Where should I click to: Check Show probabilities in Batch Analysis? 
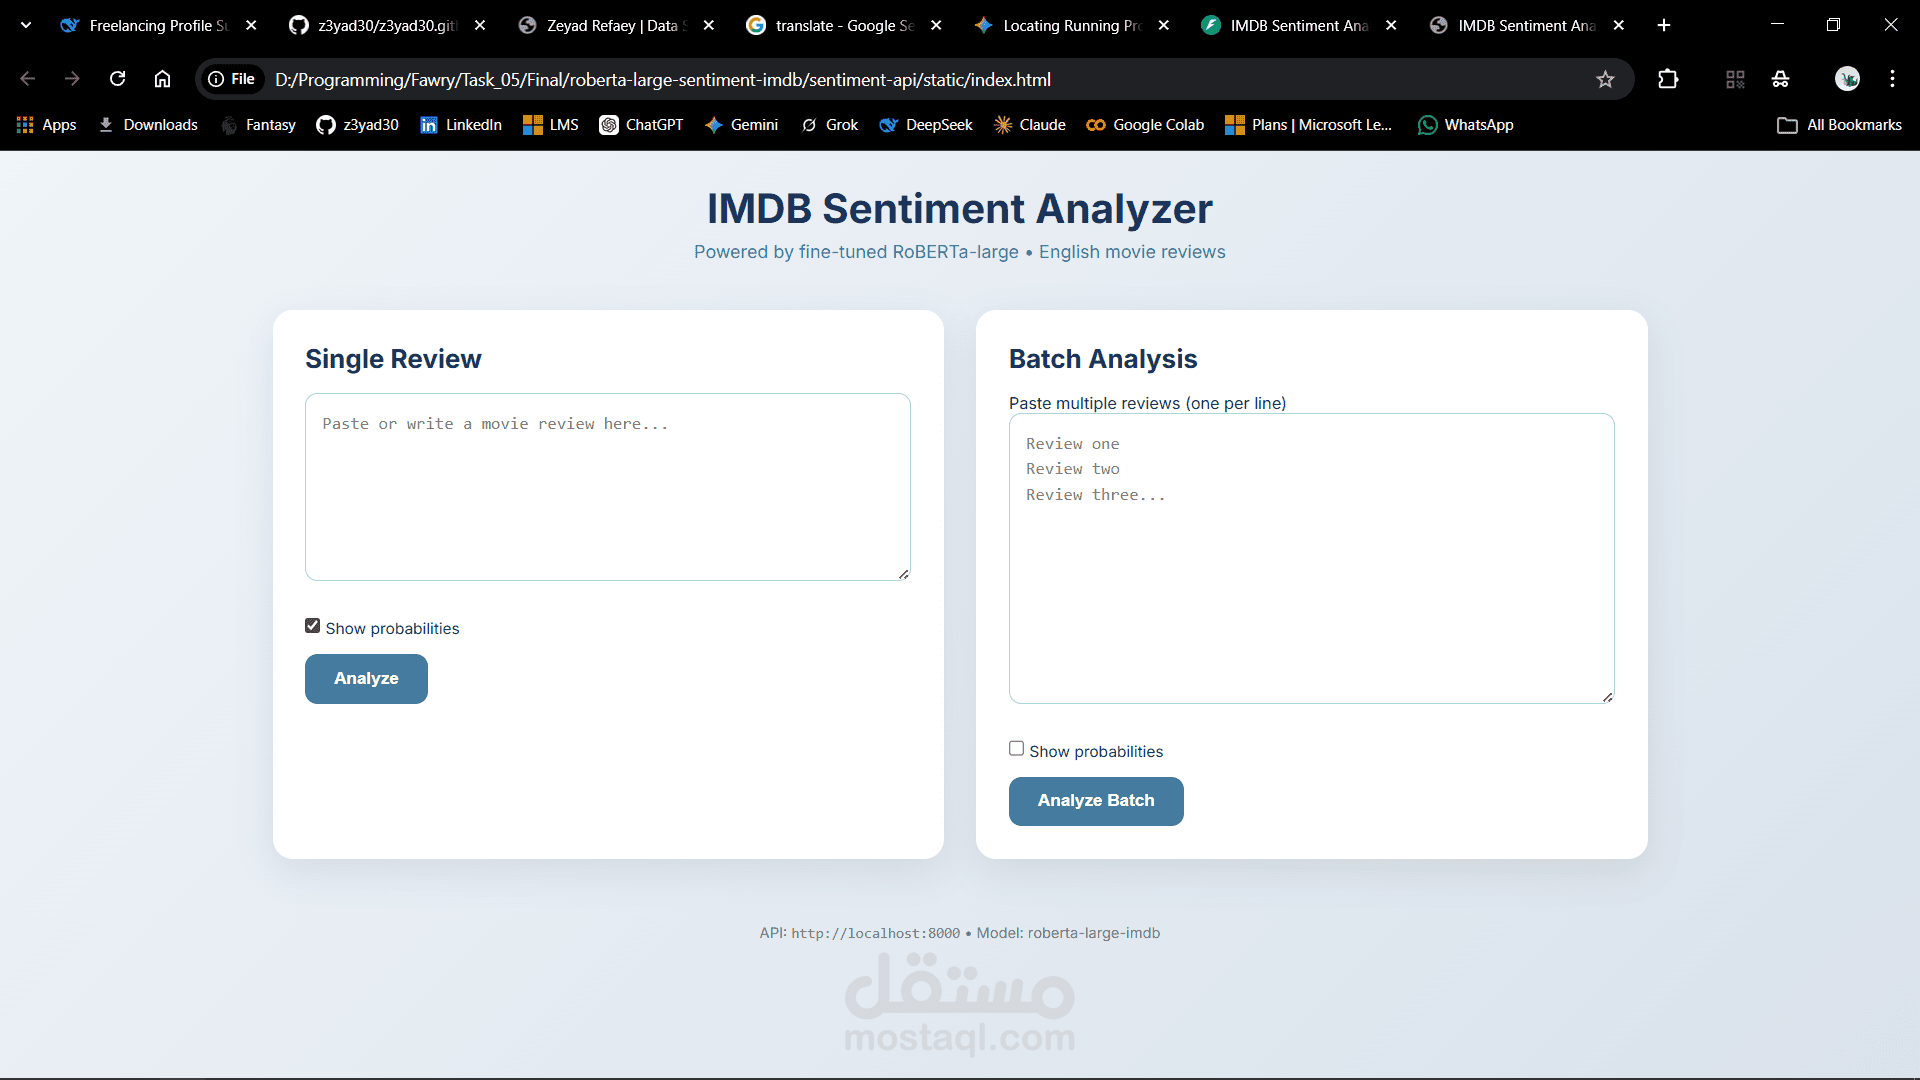(1017, 749)
